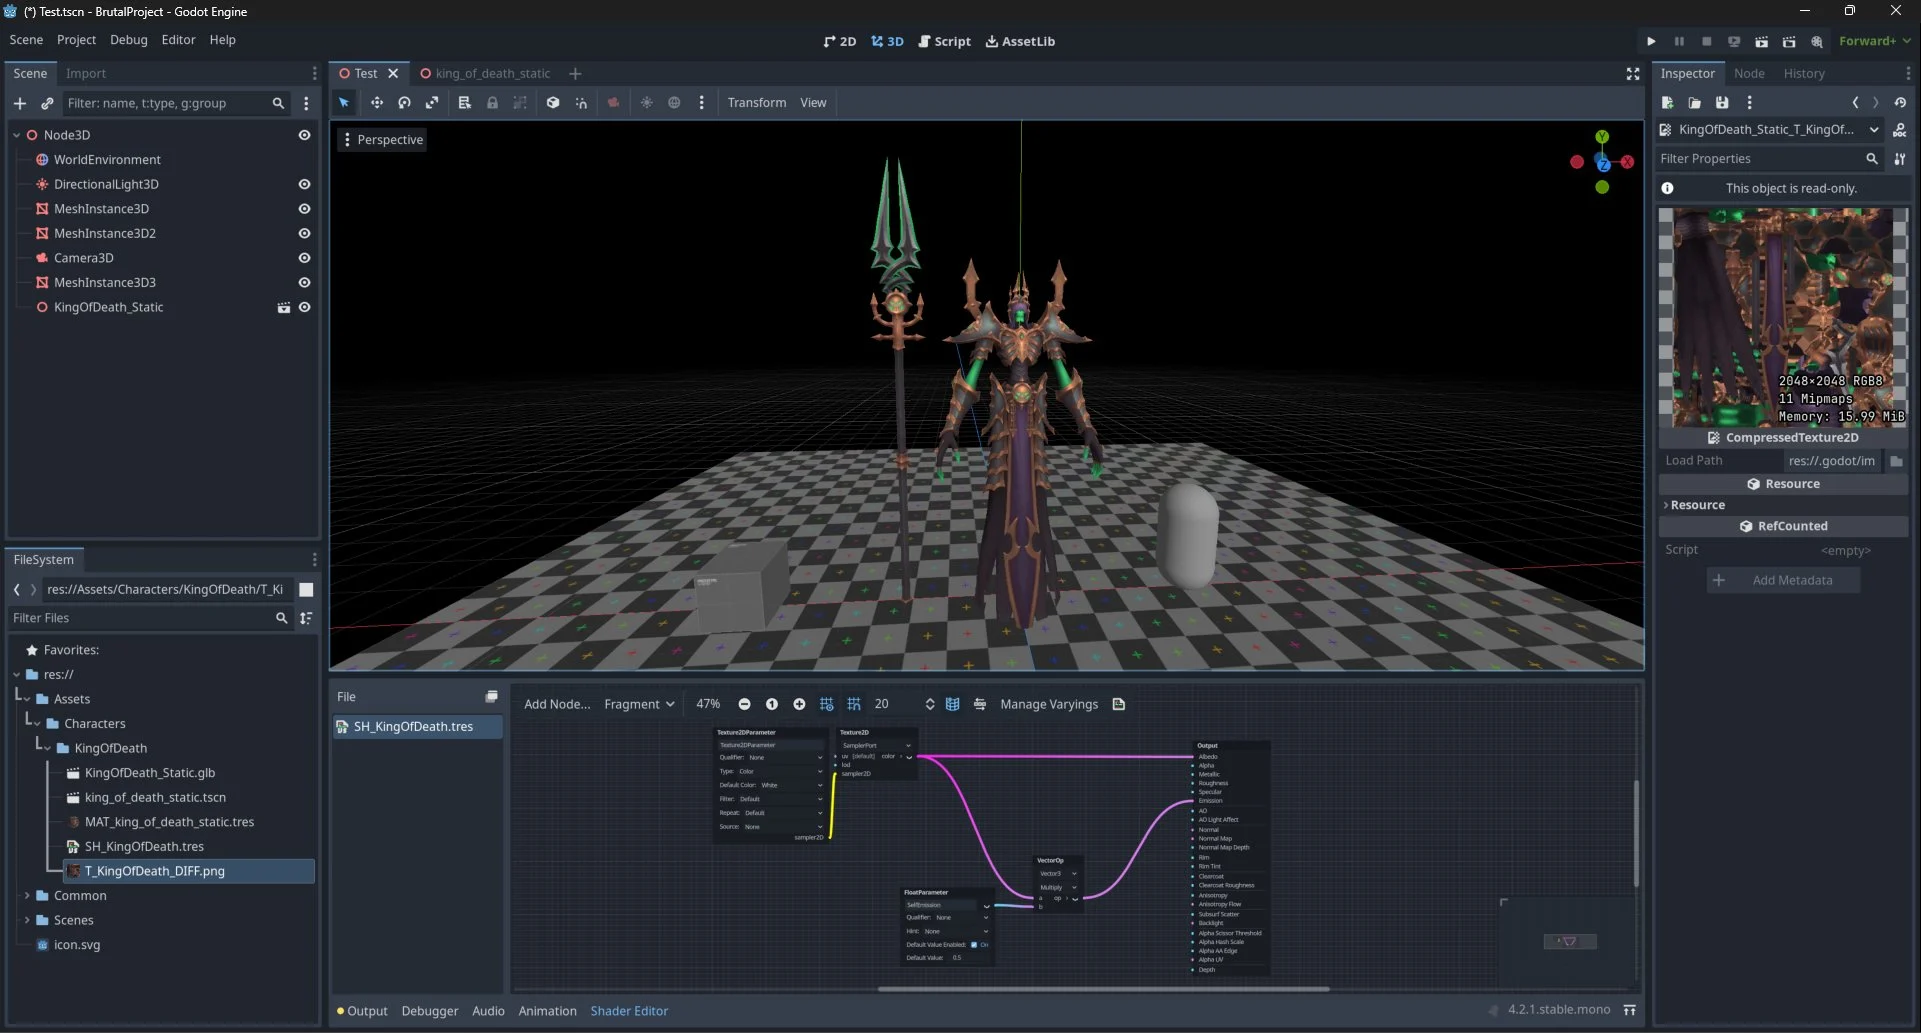Click the Add Node... button
Image resolution: width=1921 pixels, height=1033 pixels.
pos(557,704)
